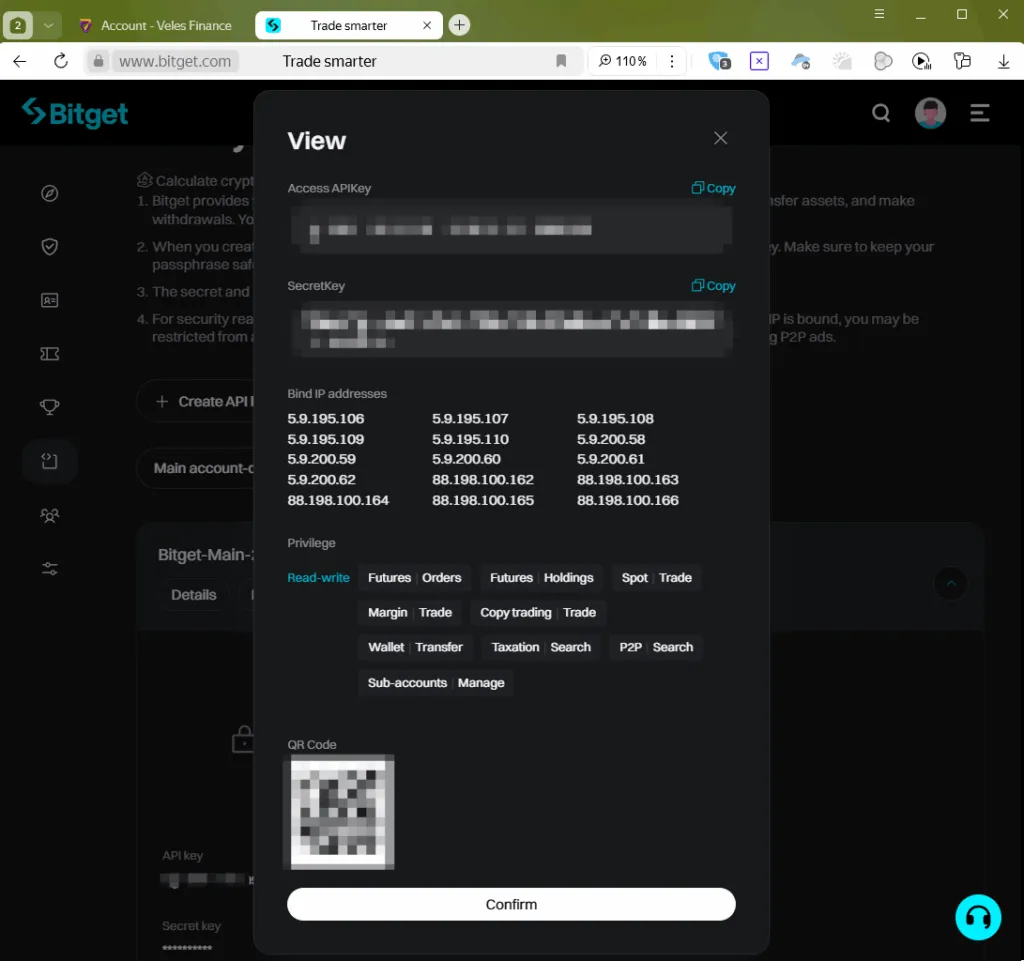Copy the SecretKey using its Copy link
1024x961 pixels.
point(713,285)
